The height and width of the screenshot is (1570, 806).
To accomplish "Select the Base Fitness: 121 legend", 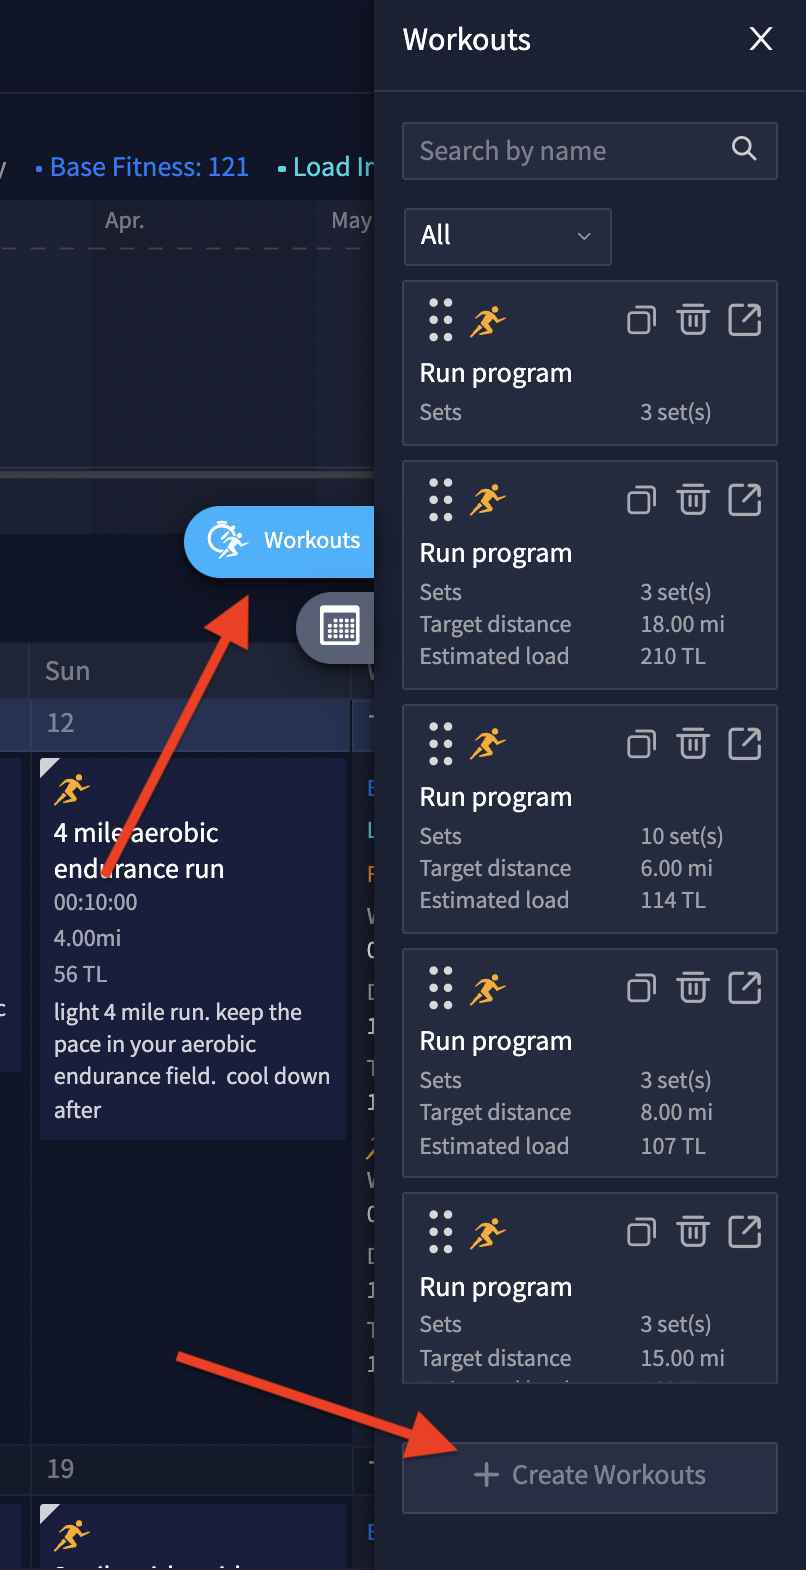I will click(x=142, y=167).
